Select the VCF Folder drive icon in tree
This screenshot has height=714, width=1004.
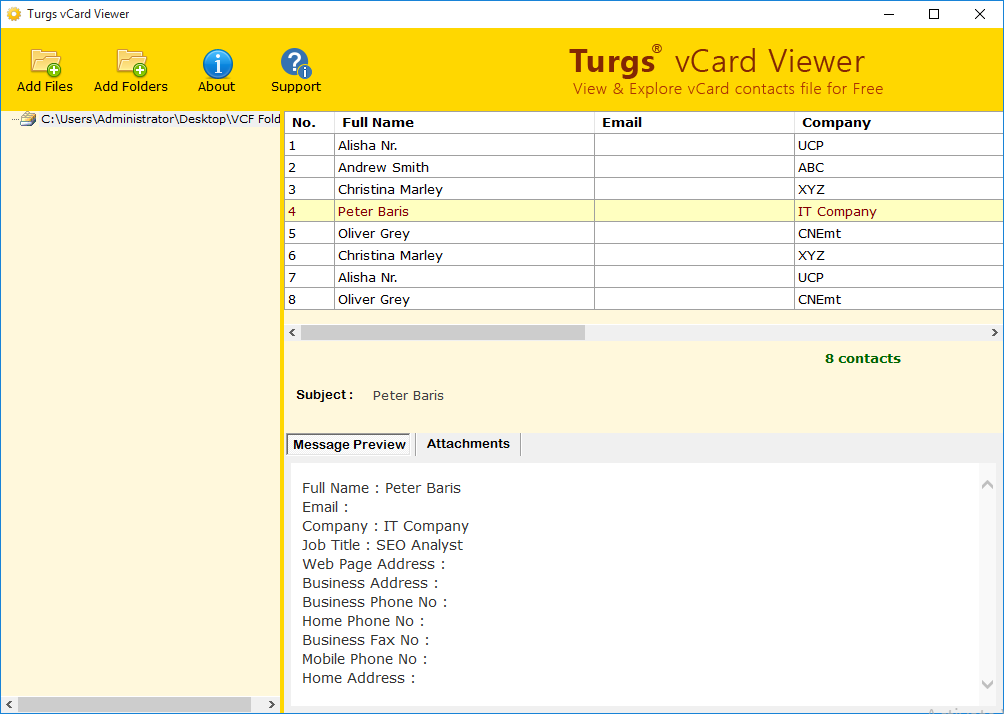(x=28, y=118)
